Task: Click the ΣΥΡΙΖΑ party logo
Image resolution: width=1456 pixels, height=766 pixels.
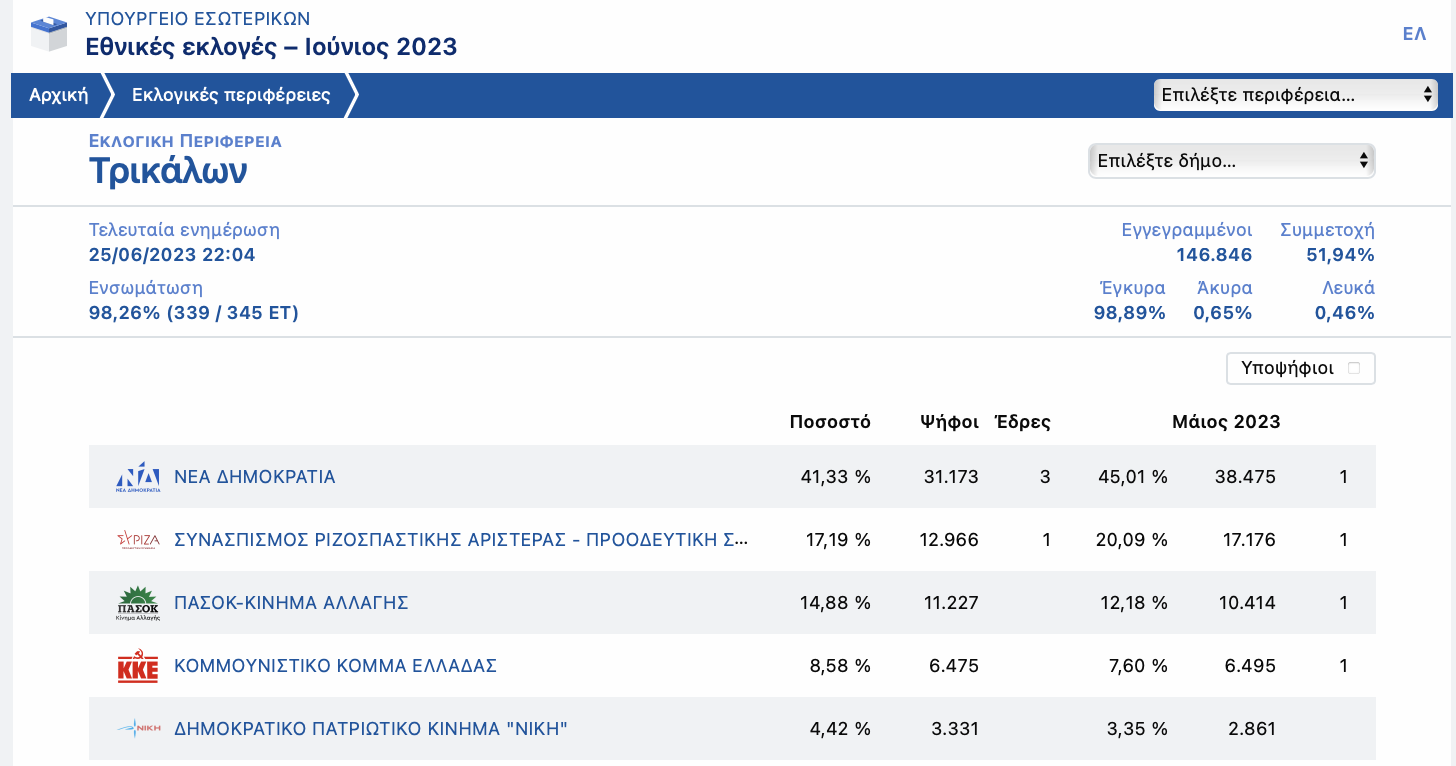Action: point(138,540)
